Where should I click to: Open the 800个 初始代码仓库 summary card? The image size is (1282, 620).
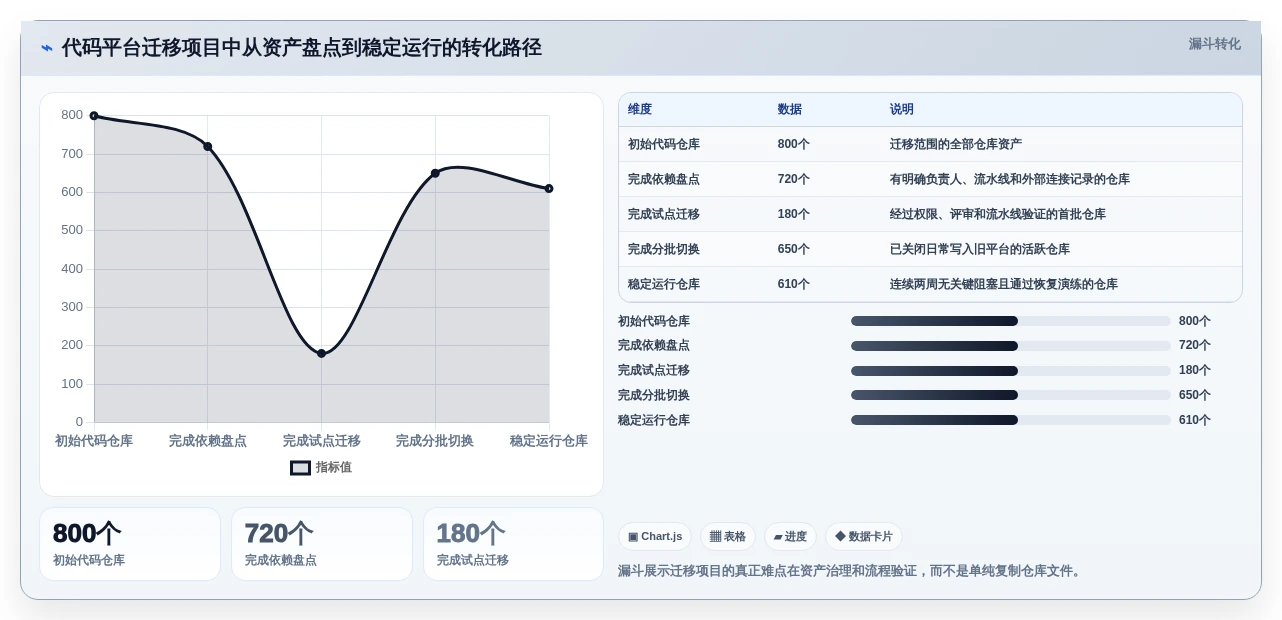130,544
